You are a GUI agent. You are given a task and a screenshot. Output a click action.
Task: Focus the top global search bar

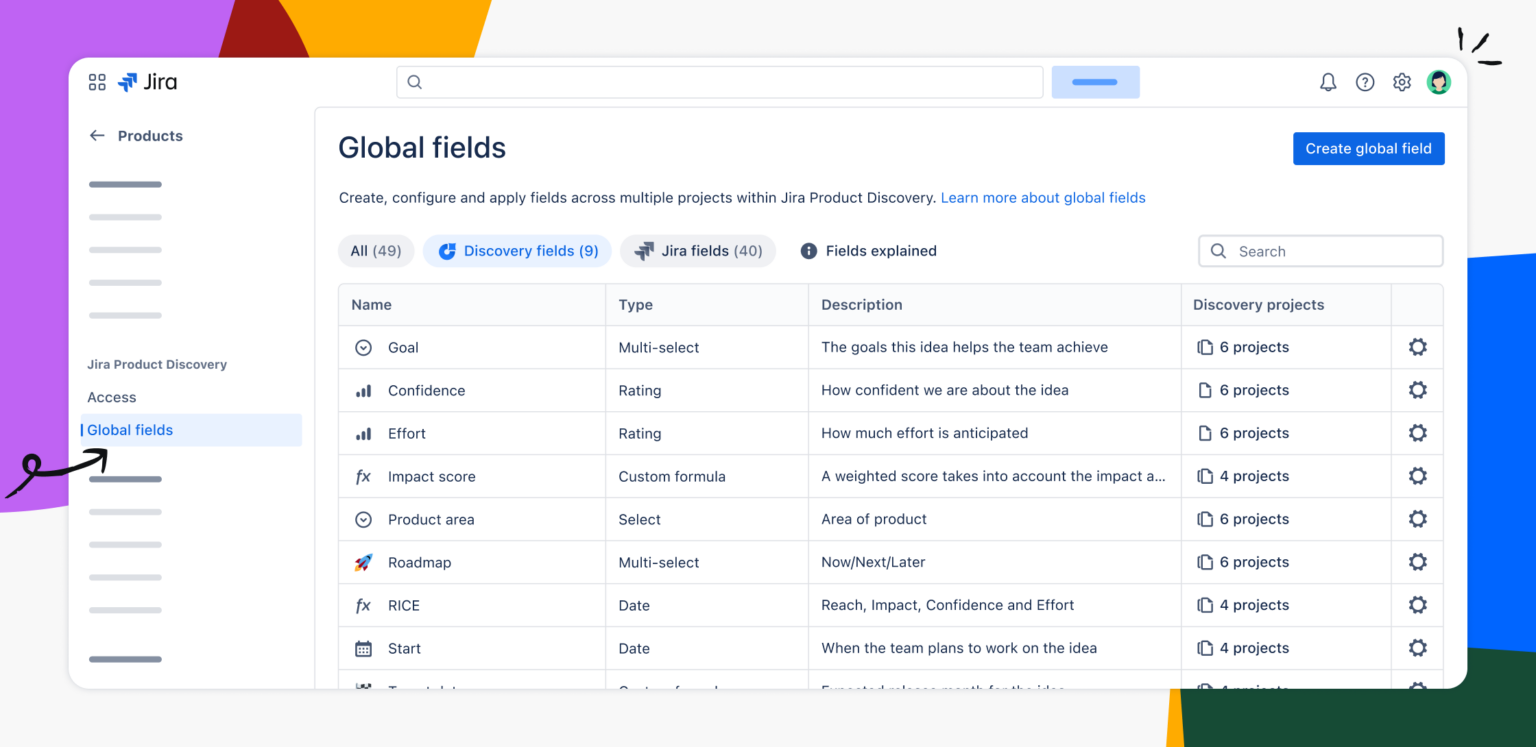pos(720,82)
